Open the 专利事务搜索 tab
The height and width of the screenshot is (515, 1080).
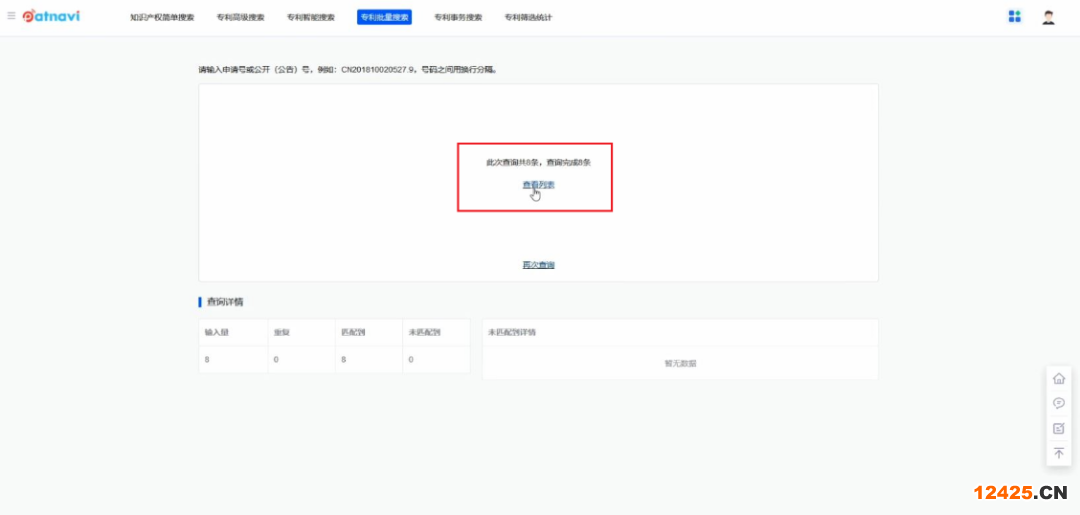pyautogui.click(x=458, y=18)
